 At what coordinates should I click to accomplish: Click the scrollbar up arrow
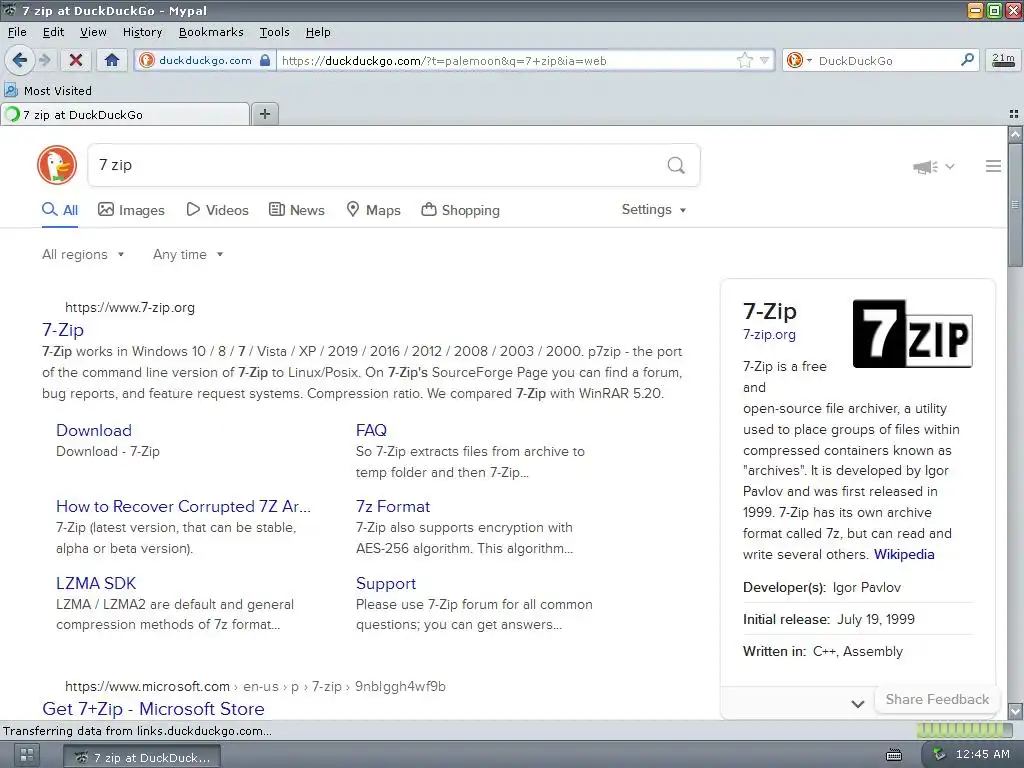click(1015, 134)
